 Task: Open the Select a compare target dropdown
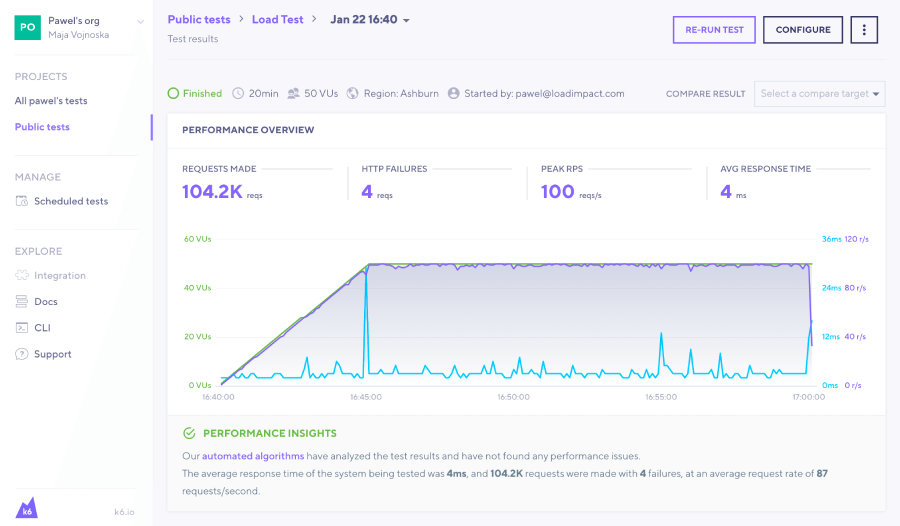[x=820, y=94]
